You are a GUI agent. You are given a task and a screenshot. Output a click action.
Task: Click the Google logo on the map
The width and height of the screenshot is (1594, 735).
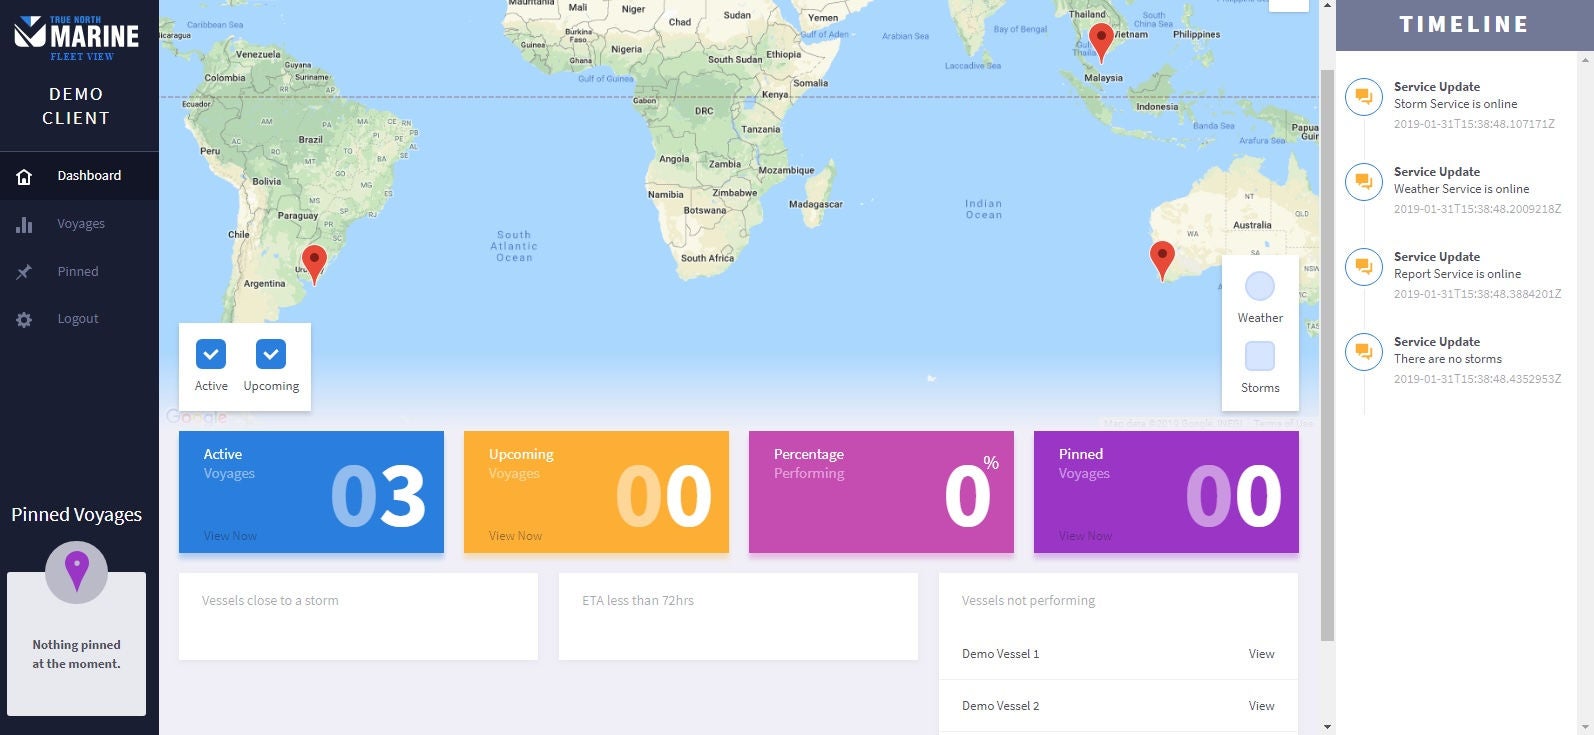pyautogui.click(x=196, y=417)
